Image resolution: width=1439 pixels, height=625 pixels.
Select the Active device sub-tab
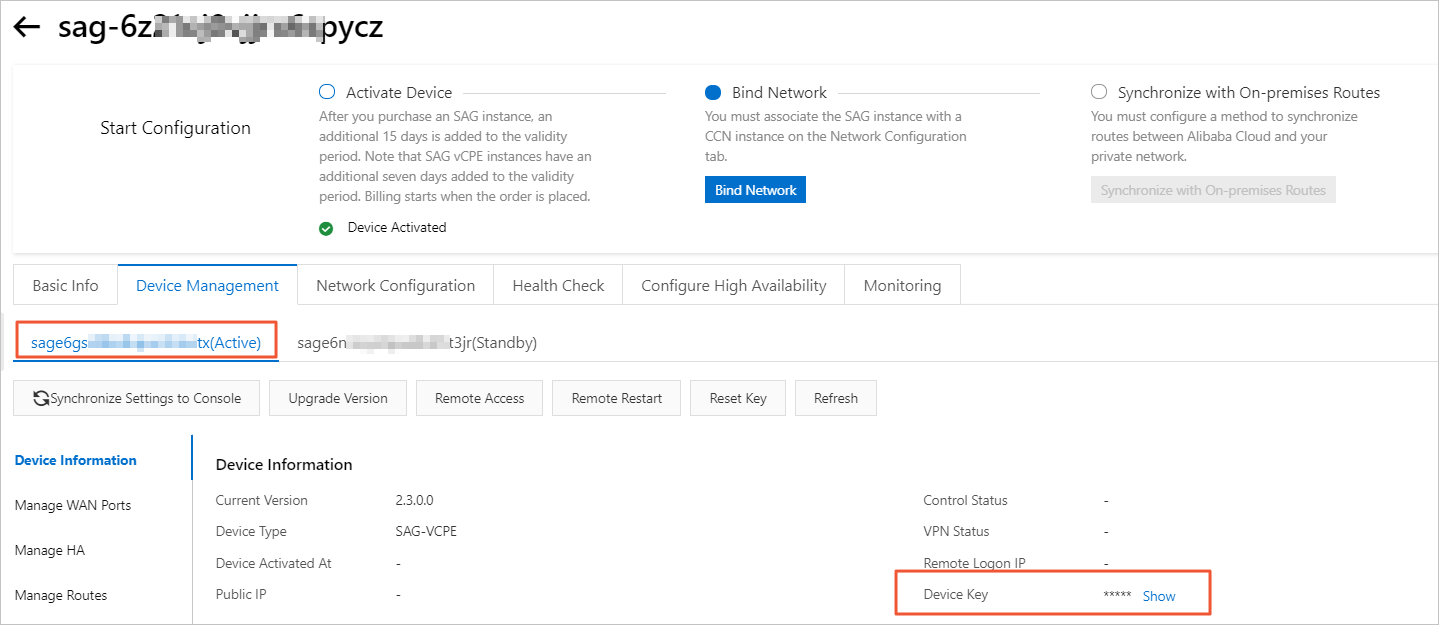pos(146,343)
